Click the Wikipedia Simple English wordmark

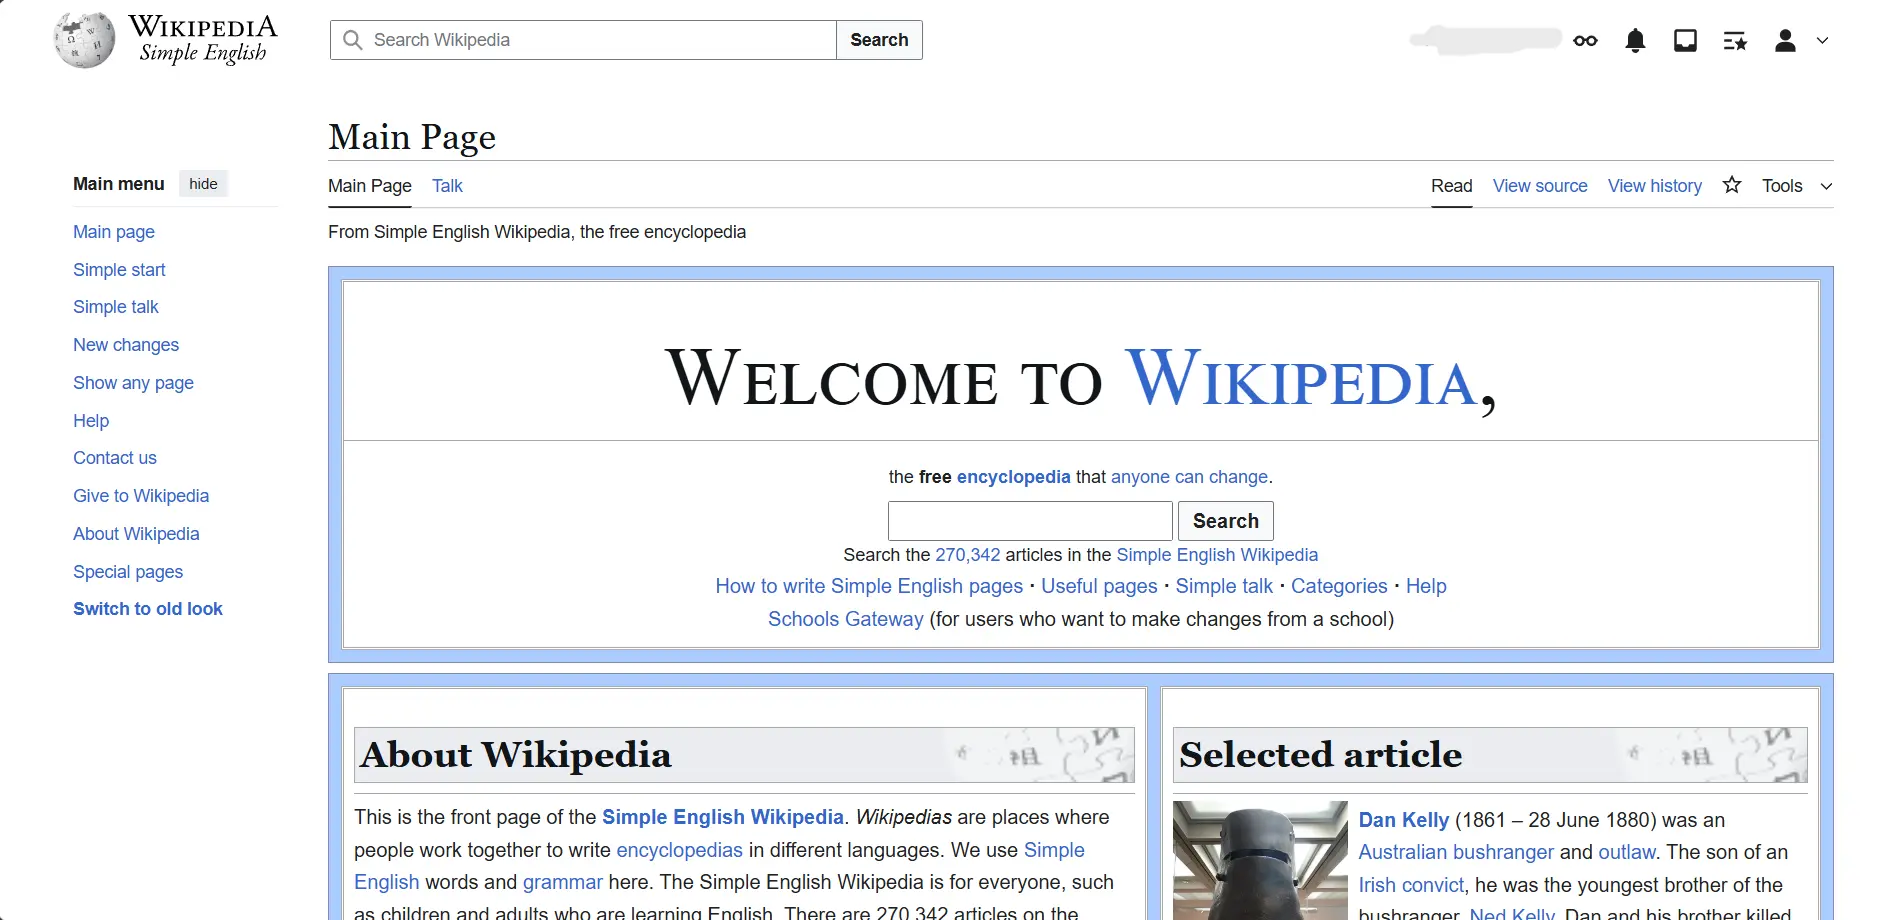click(x=203, y=39)
